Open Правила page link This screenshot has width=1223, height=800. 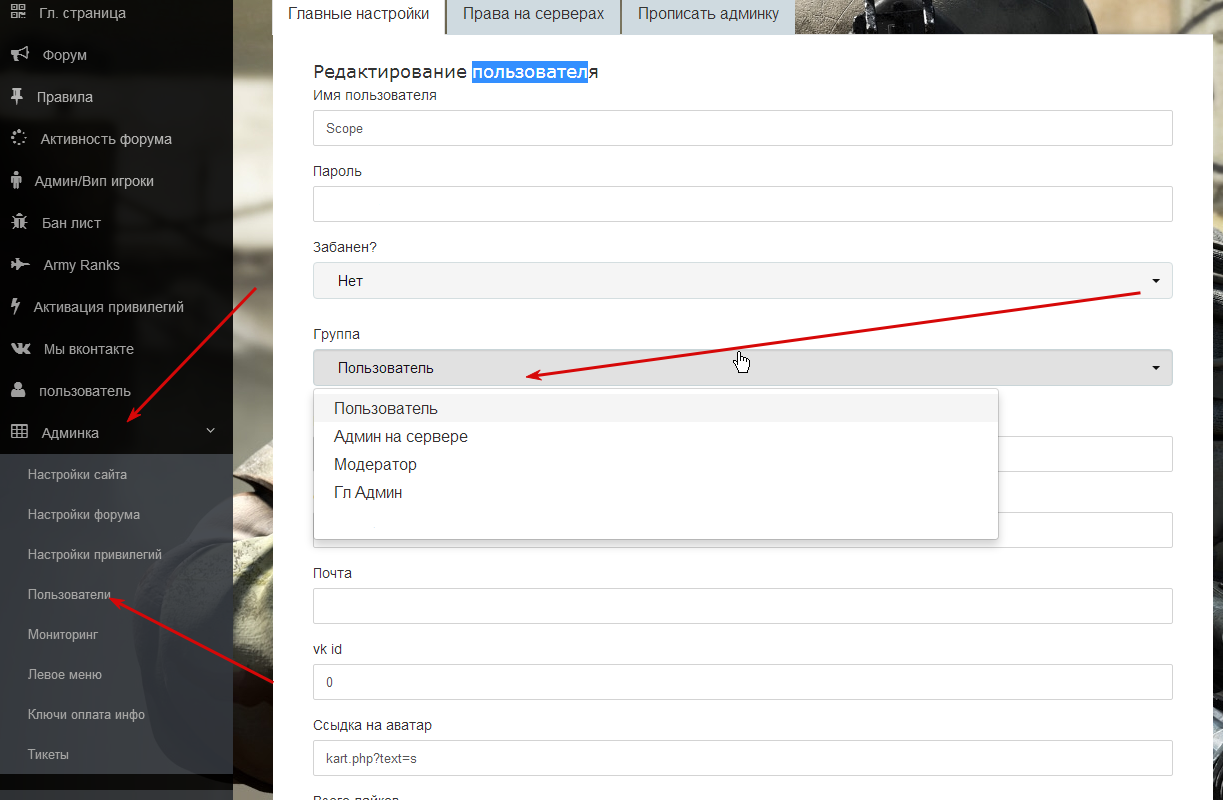(65, 97)
